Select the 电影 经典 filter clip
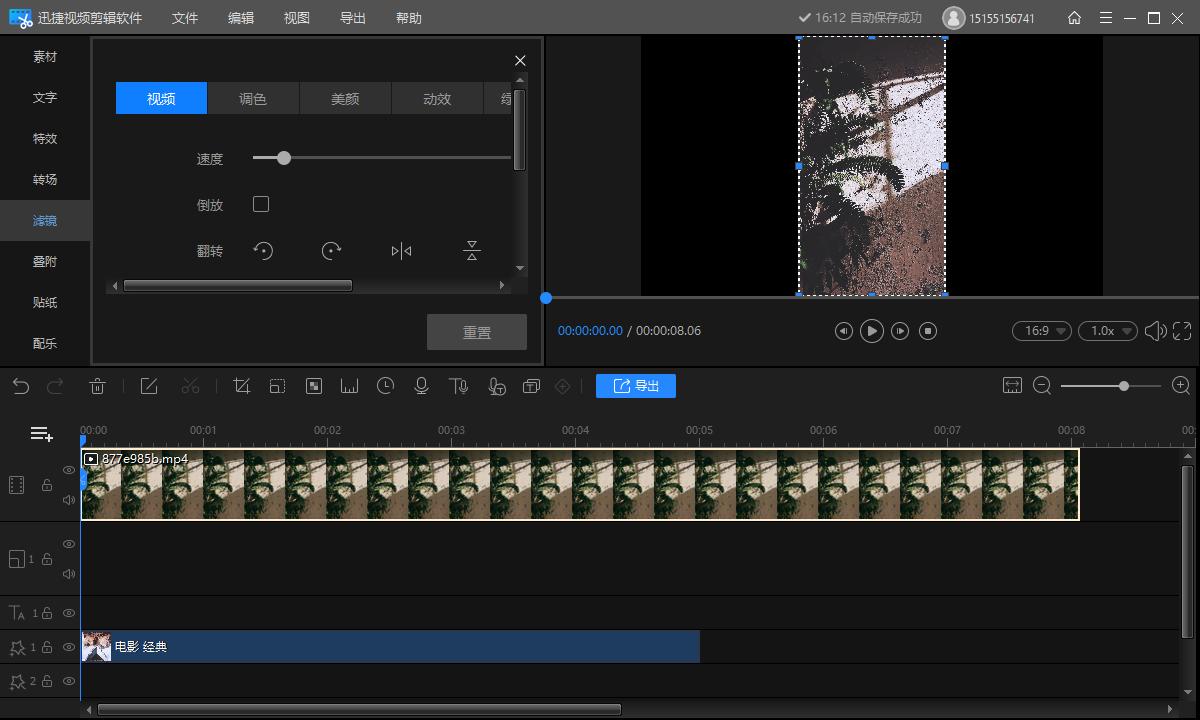1200x720 pixels. coord(390,647)
